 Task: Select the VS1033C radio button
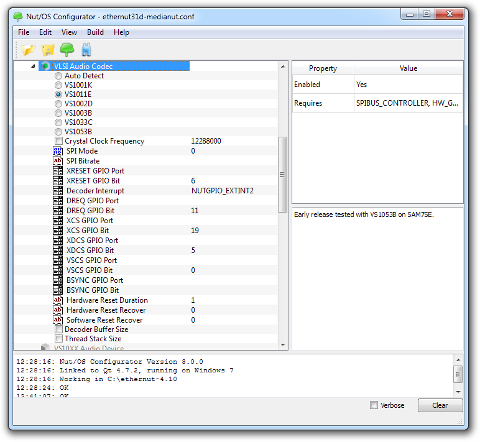click(x=58, y=122)
